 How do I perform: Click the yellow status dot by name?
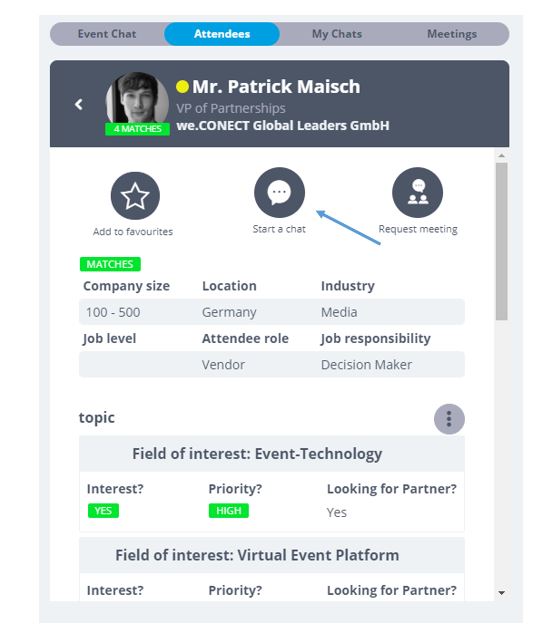coord(182,87)
